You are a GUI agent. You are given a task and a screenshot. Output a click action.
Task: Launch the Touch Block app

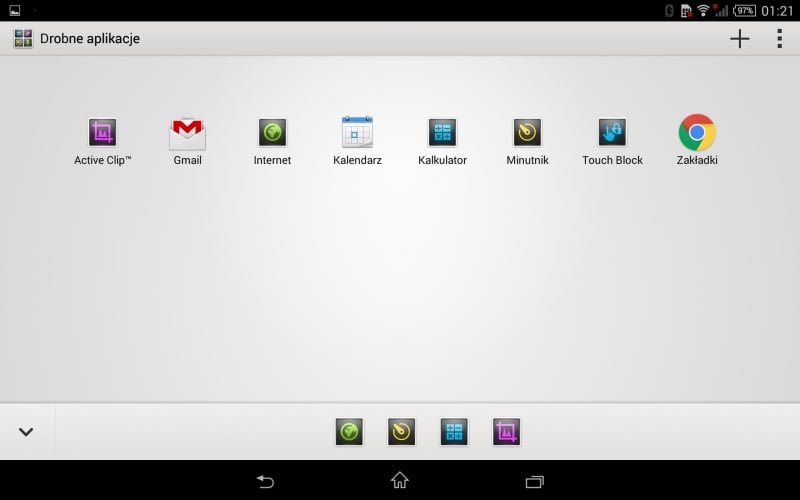[x=612, y=140]
